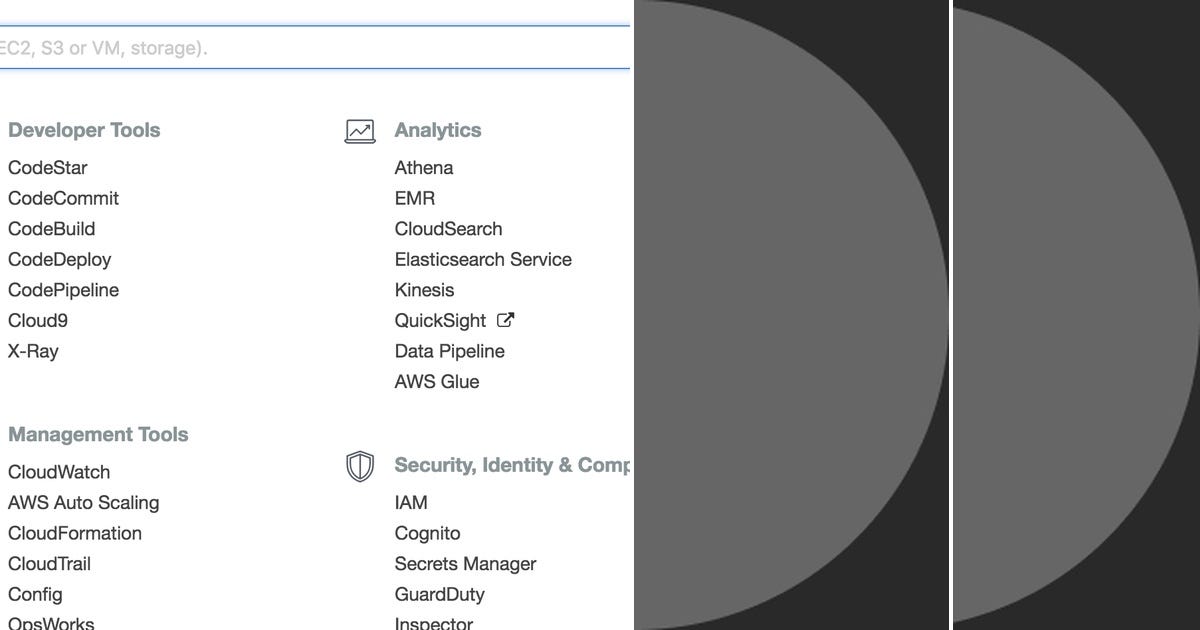Click the Security shield icon

pos(359,466)
